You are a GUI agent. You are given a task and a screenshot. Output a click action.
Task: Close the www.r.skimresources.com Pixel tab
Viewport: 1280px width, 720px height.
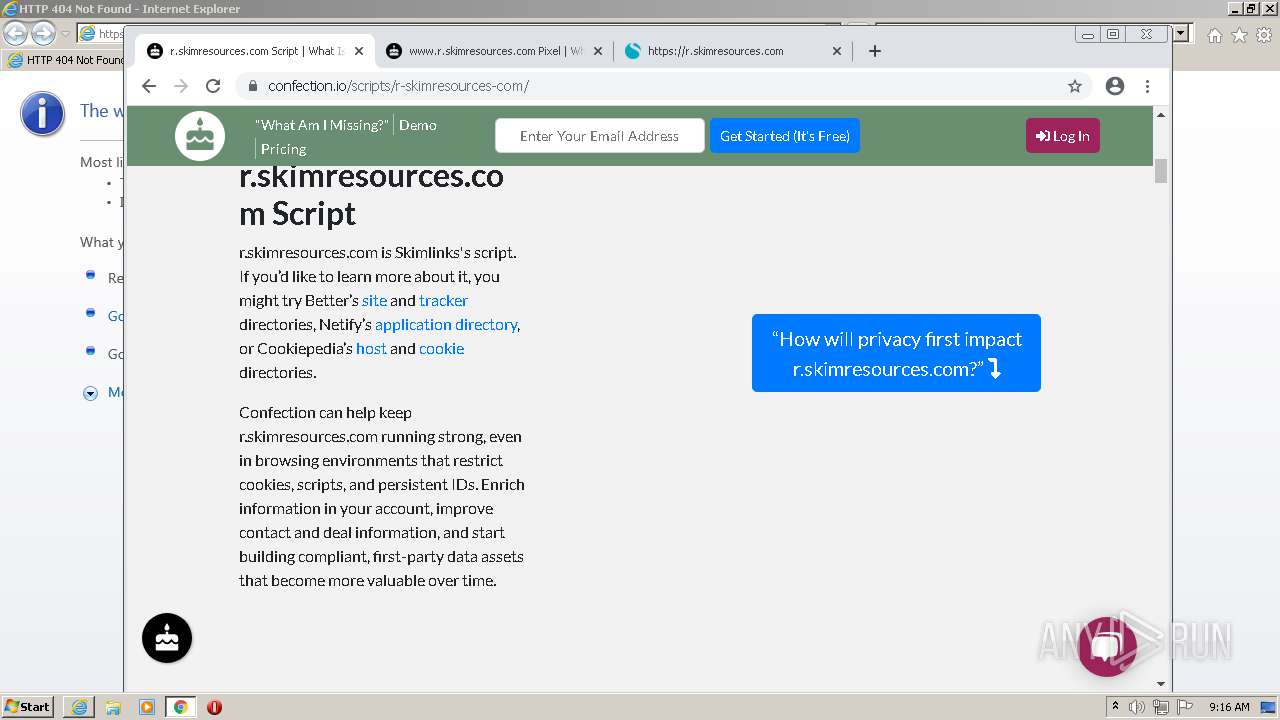click(x=598, y=51)
